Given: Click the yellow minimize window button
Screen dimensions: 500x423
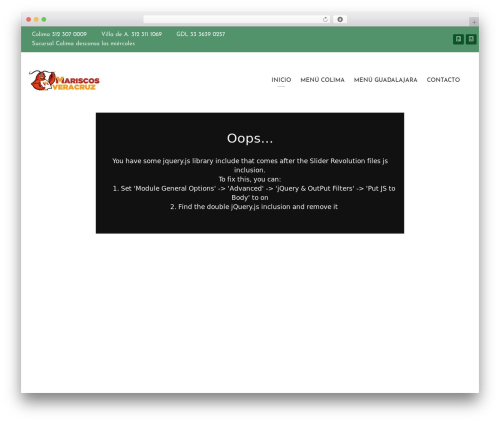Looking at the screenshot, I should point(36,19).
